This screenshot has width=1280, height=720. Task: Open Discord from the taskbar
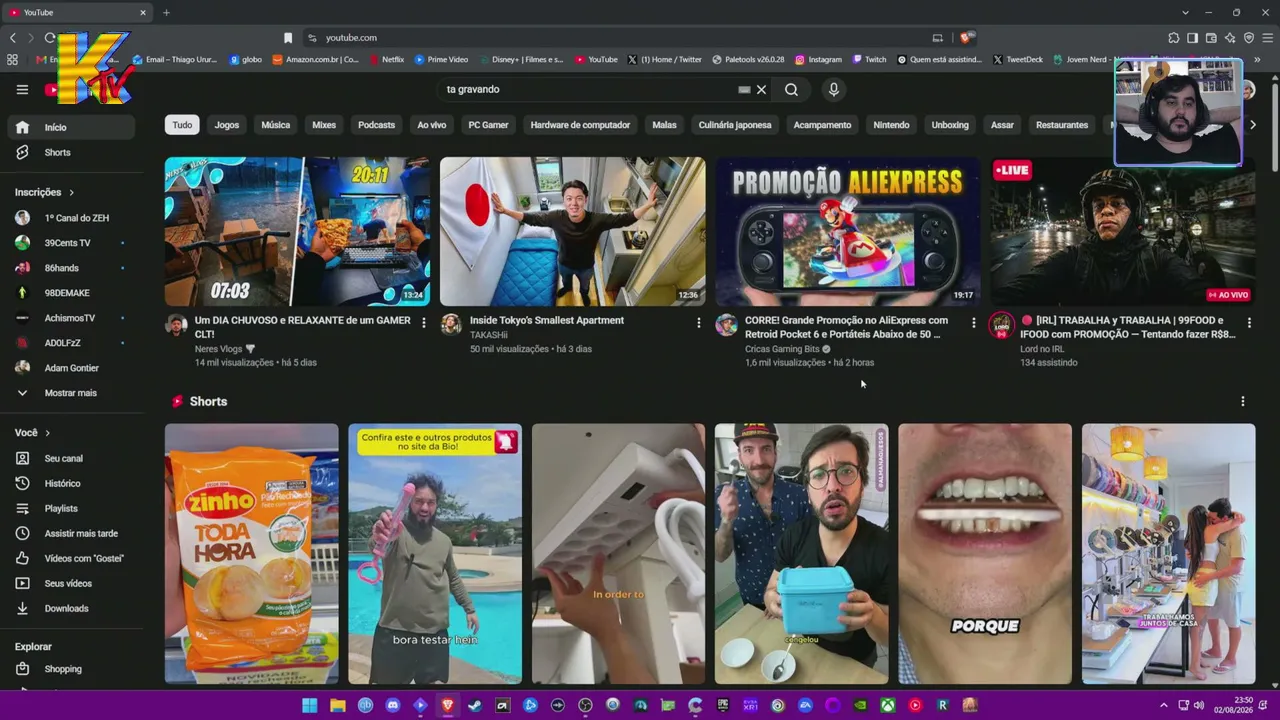392,705
